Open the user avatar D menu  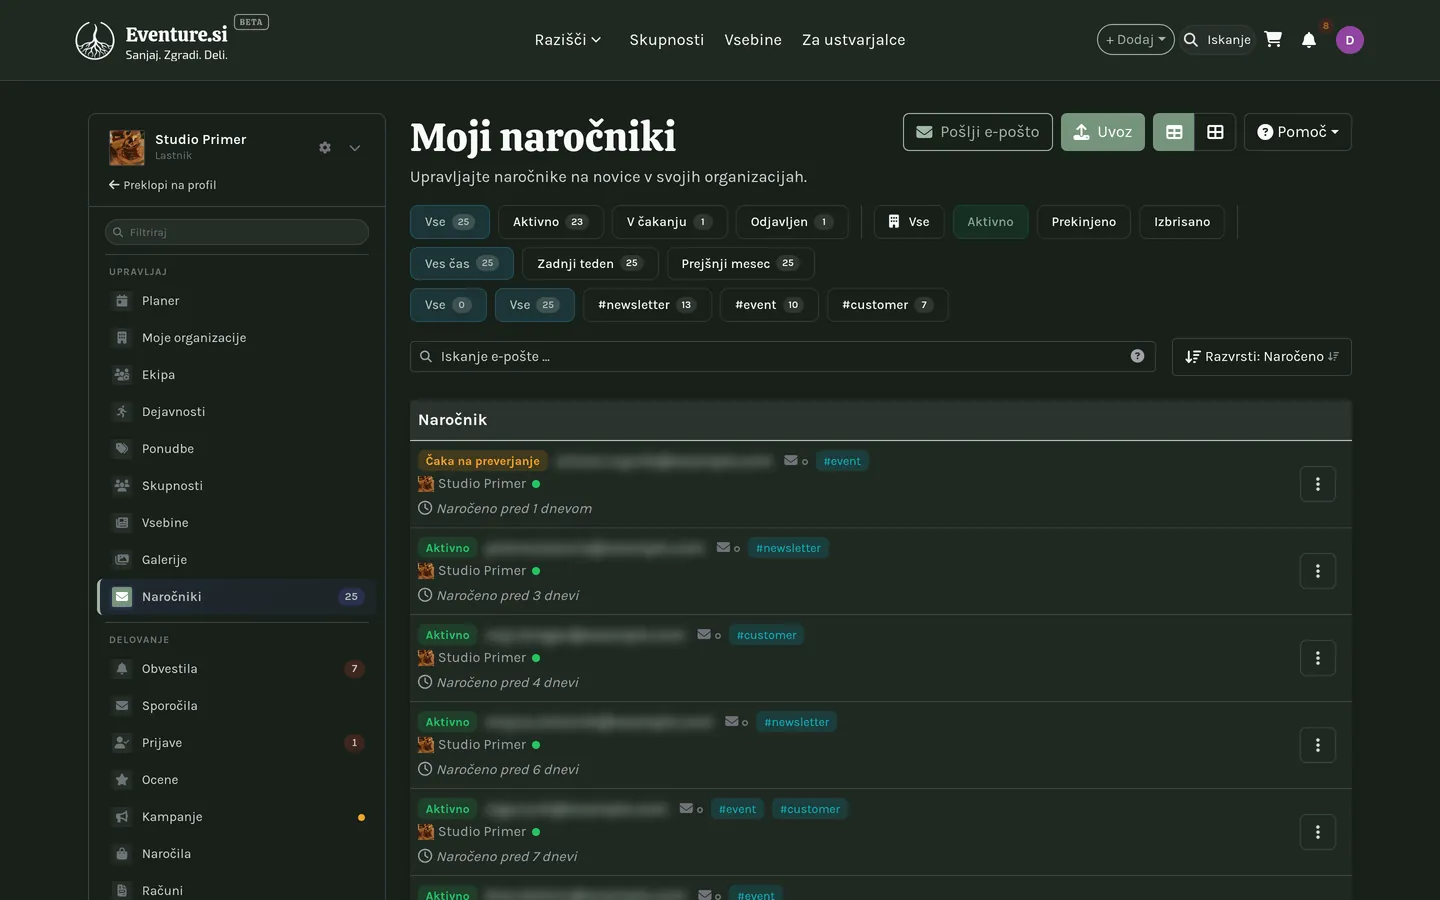[x=1350, y=40]
